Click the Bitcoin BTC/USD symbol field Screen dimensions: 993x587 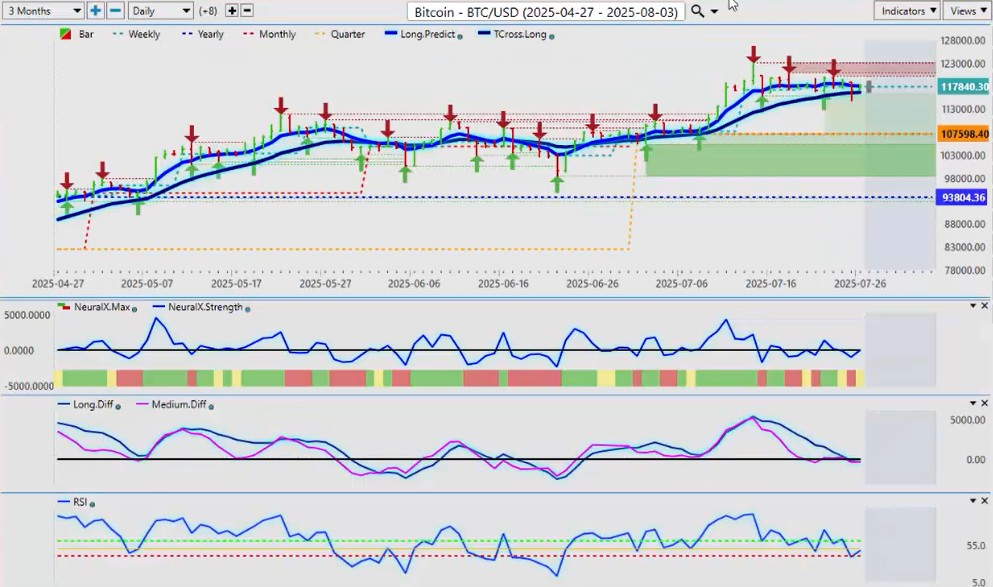point(547,11)
